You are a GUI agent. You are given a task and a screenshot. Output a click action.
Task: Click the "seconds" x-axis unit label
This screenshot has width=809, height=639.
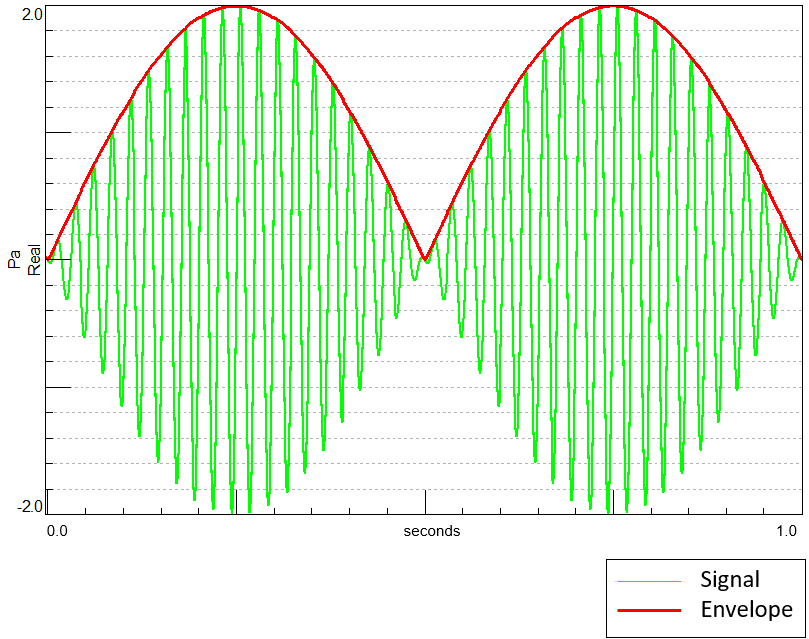(432, 531)
